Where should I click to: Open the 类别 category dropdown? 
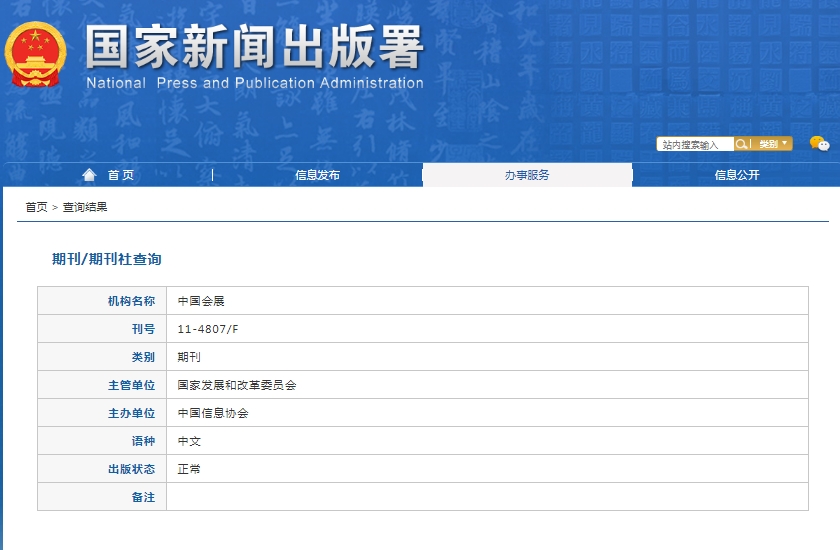pyautogui.click(x=773, y=144)
